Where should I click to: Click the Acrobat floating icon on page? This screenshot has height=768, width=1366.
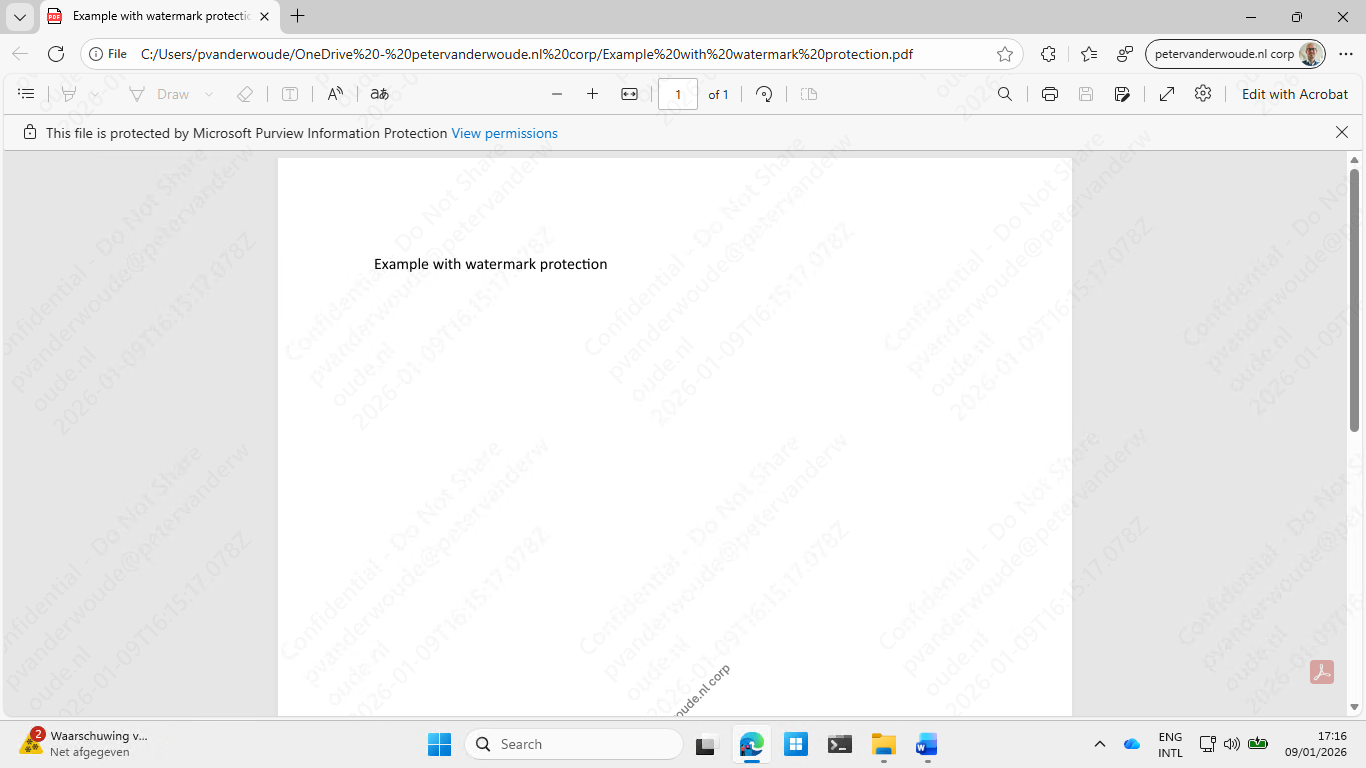tap(1322, 672)
